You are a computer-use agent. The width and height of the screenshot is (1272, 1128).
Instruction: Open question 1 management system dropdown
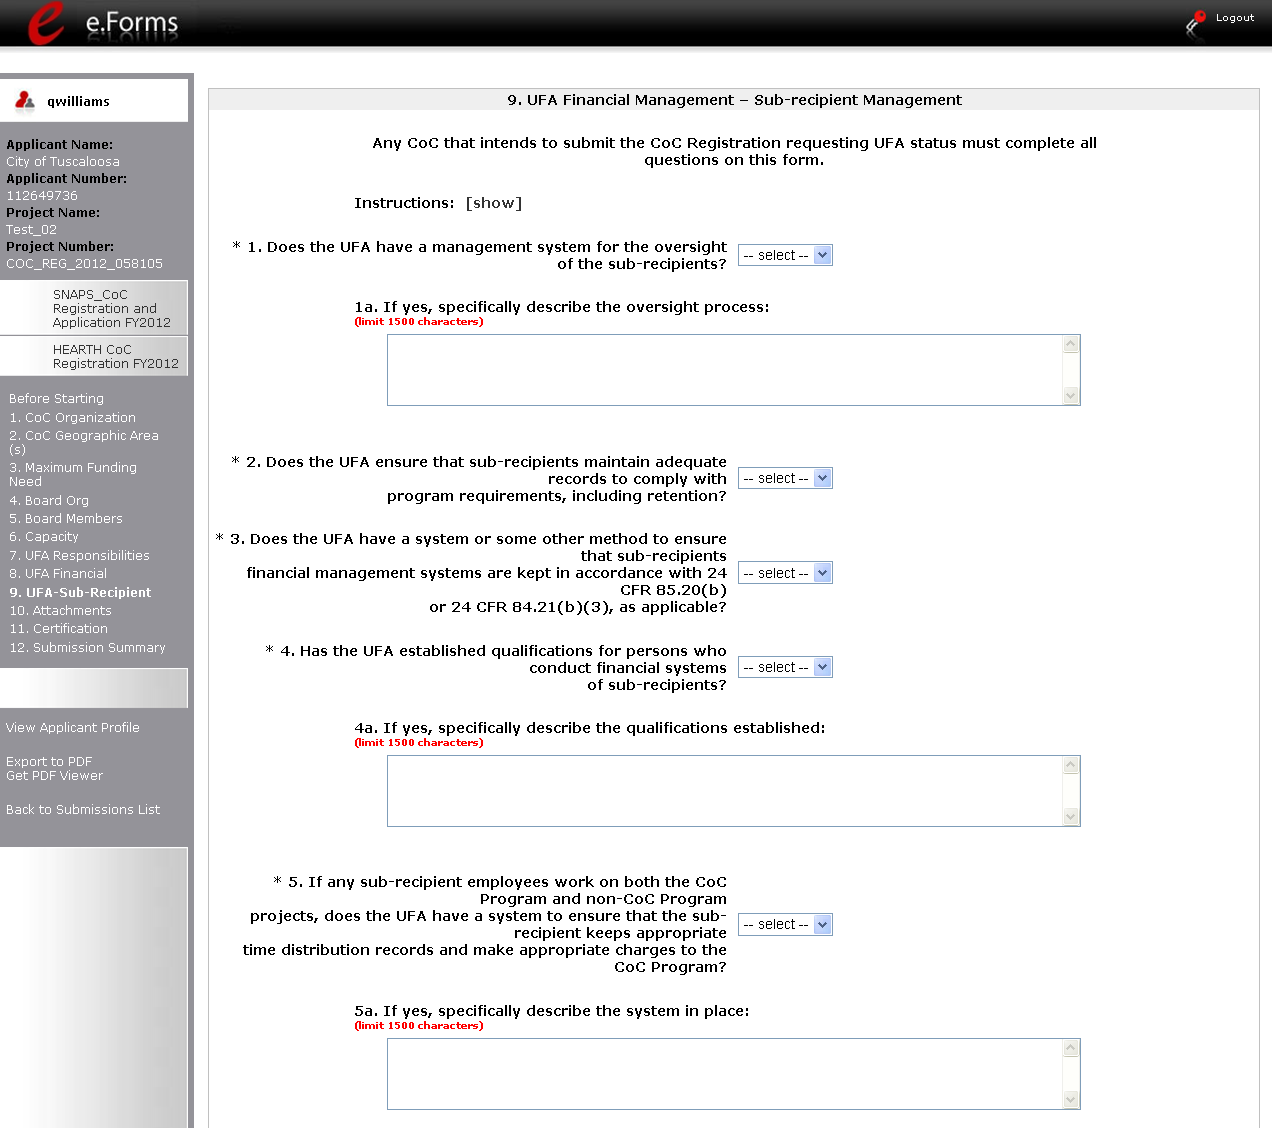[x=785, y=255]
